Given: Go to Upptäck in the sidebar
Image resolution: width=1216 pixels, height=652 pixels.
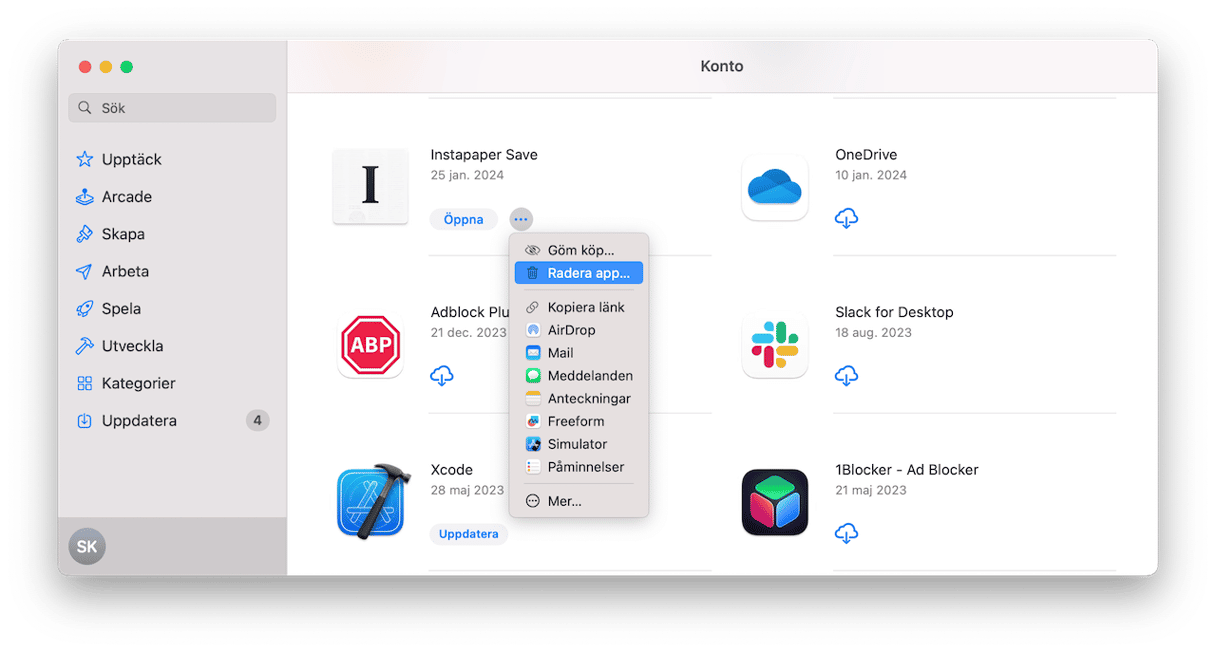Looking at the screenshot, I should (x=172, y=159).
